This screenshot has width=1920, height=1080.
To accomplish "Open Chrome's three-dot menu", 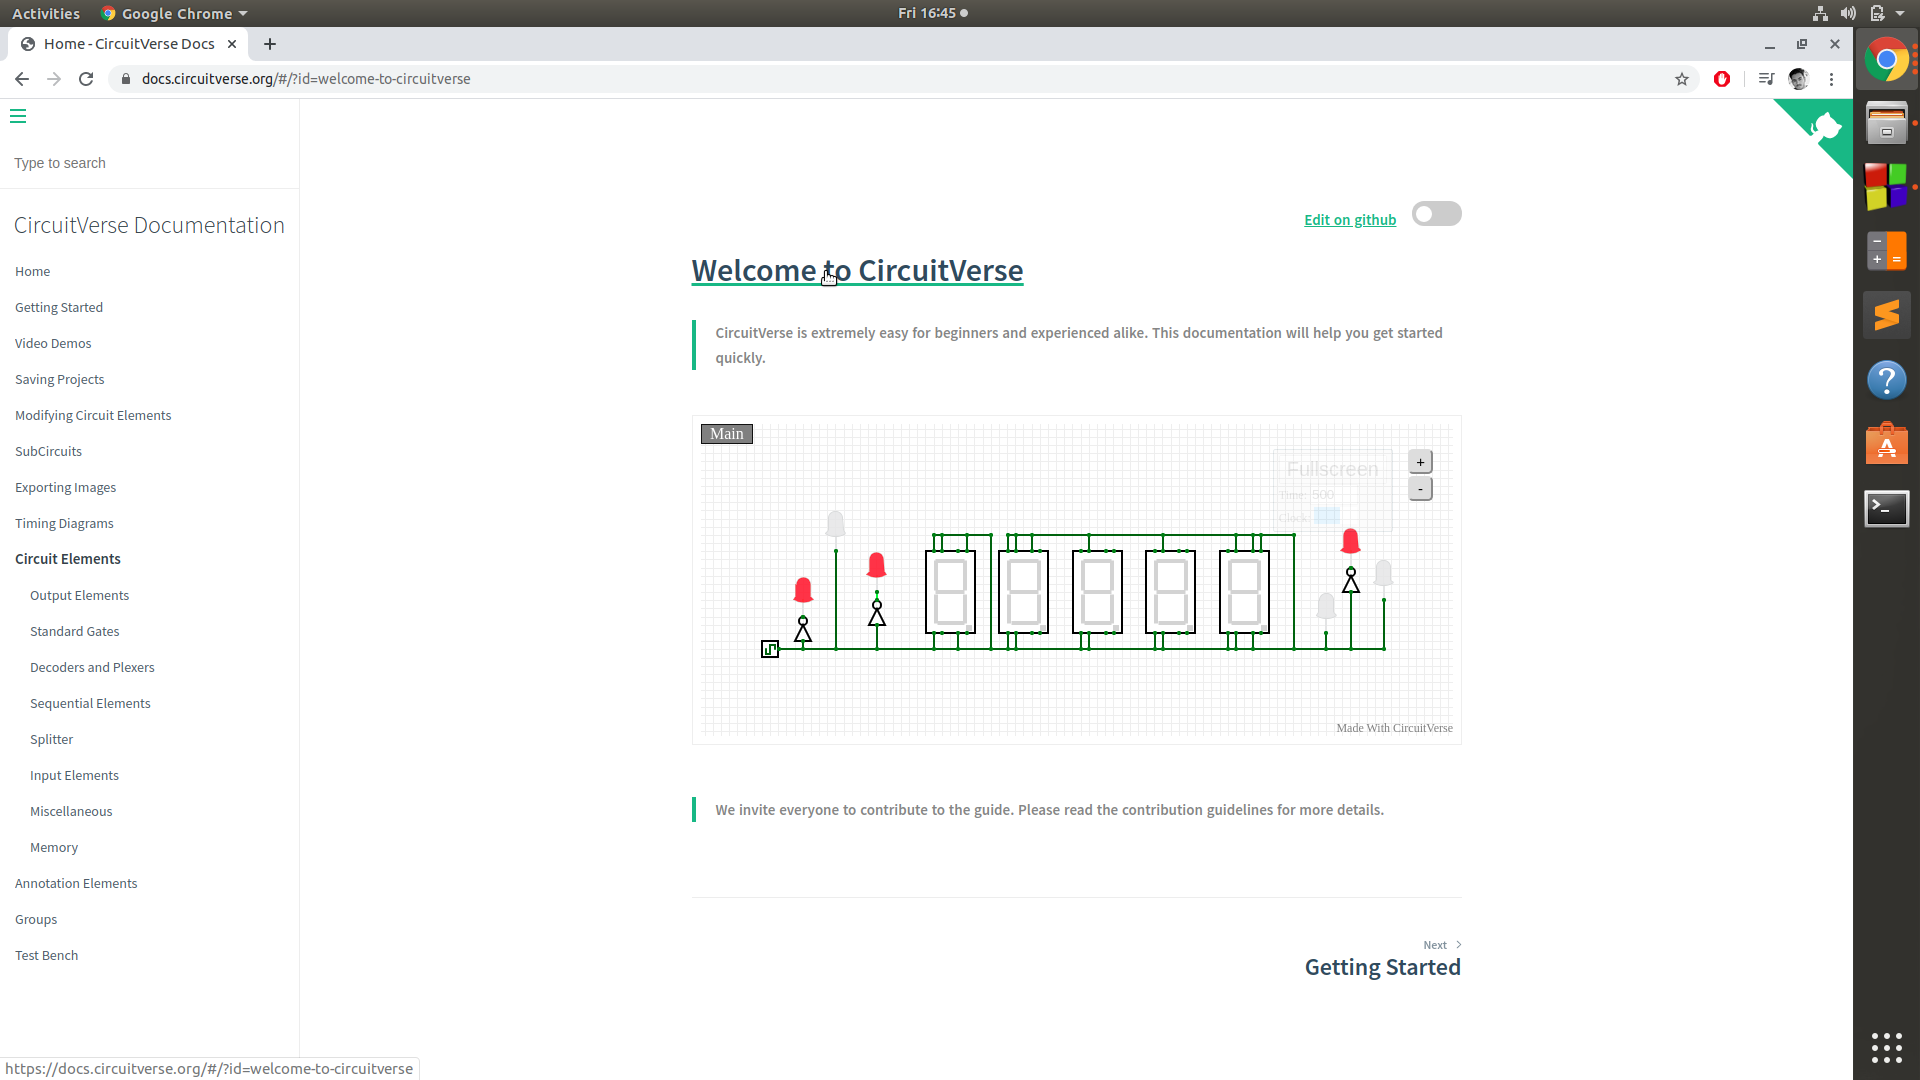I will [x=1832, y=79].
